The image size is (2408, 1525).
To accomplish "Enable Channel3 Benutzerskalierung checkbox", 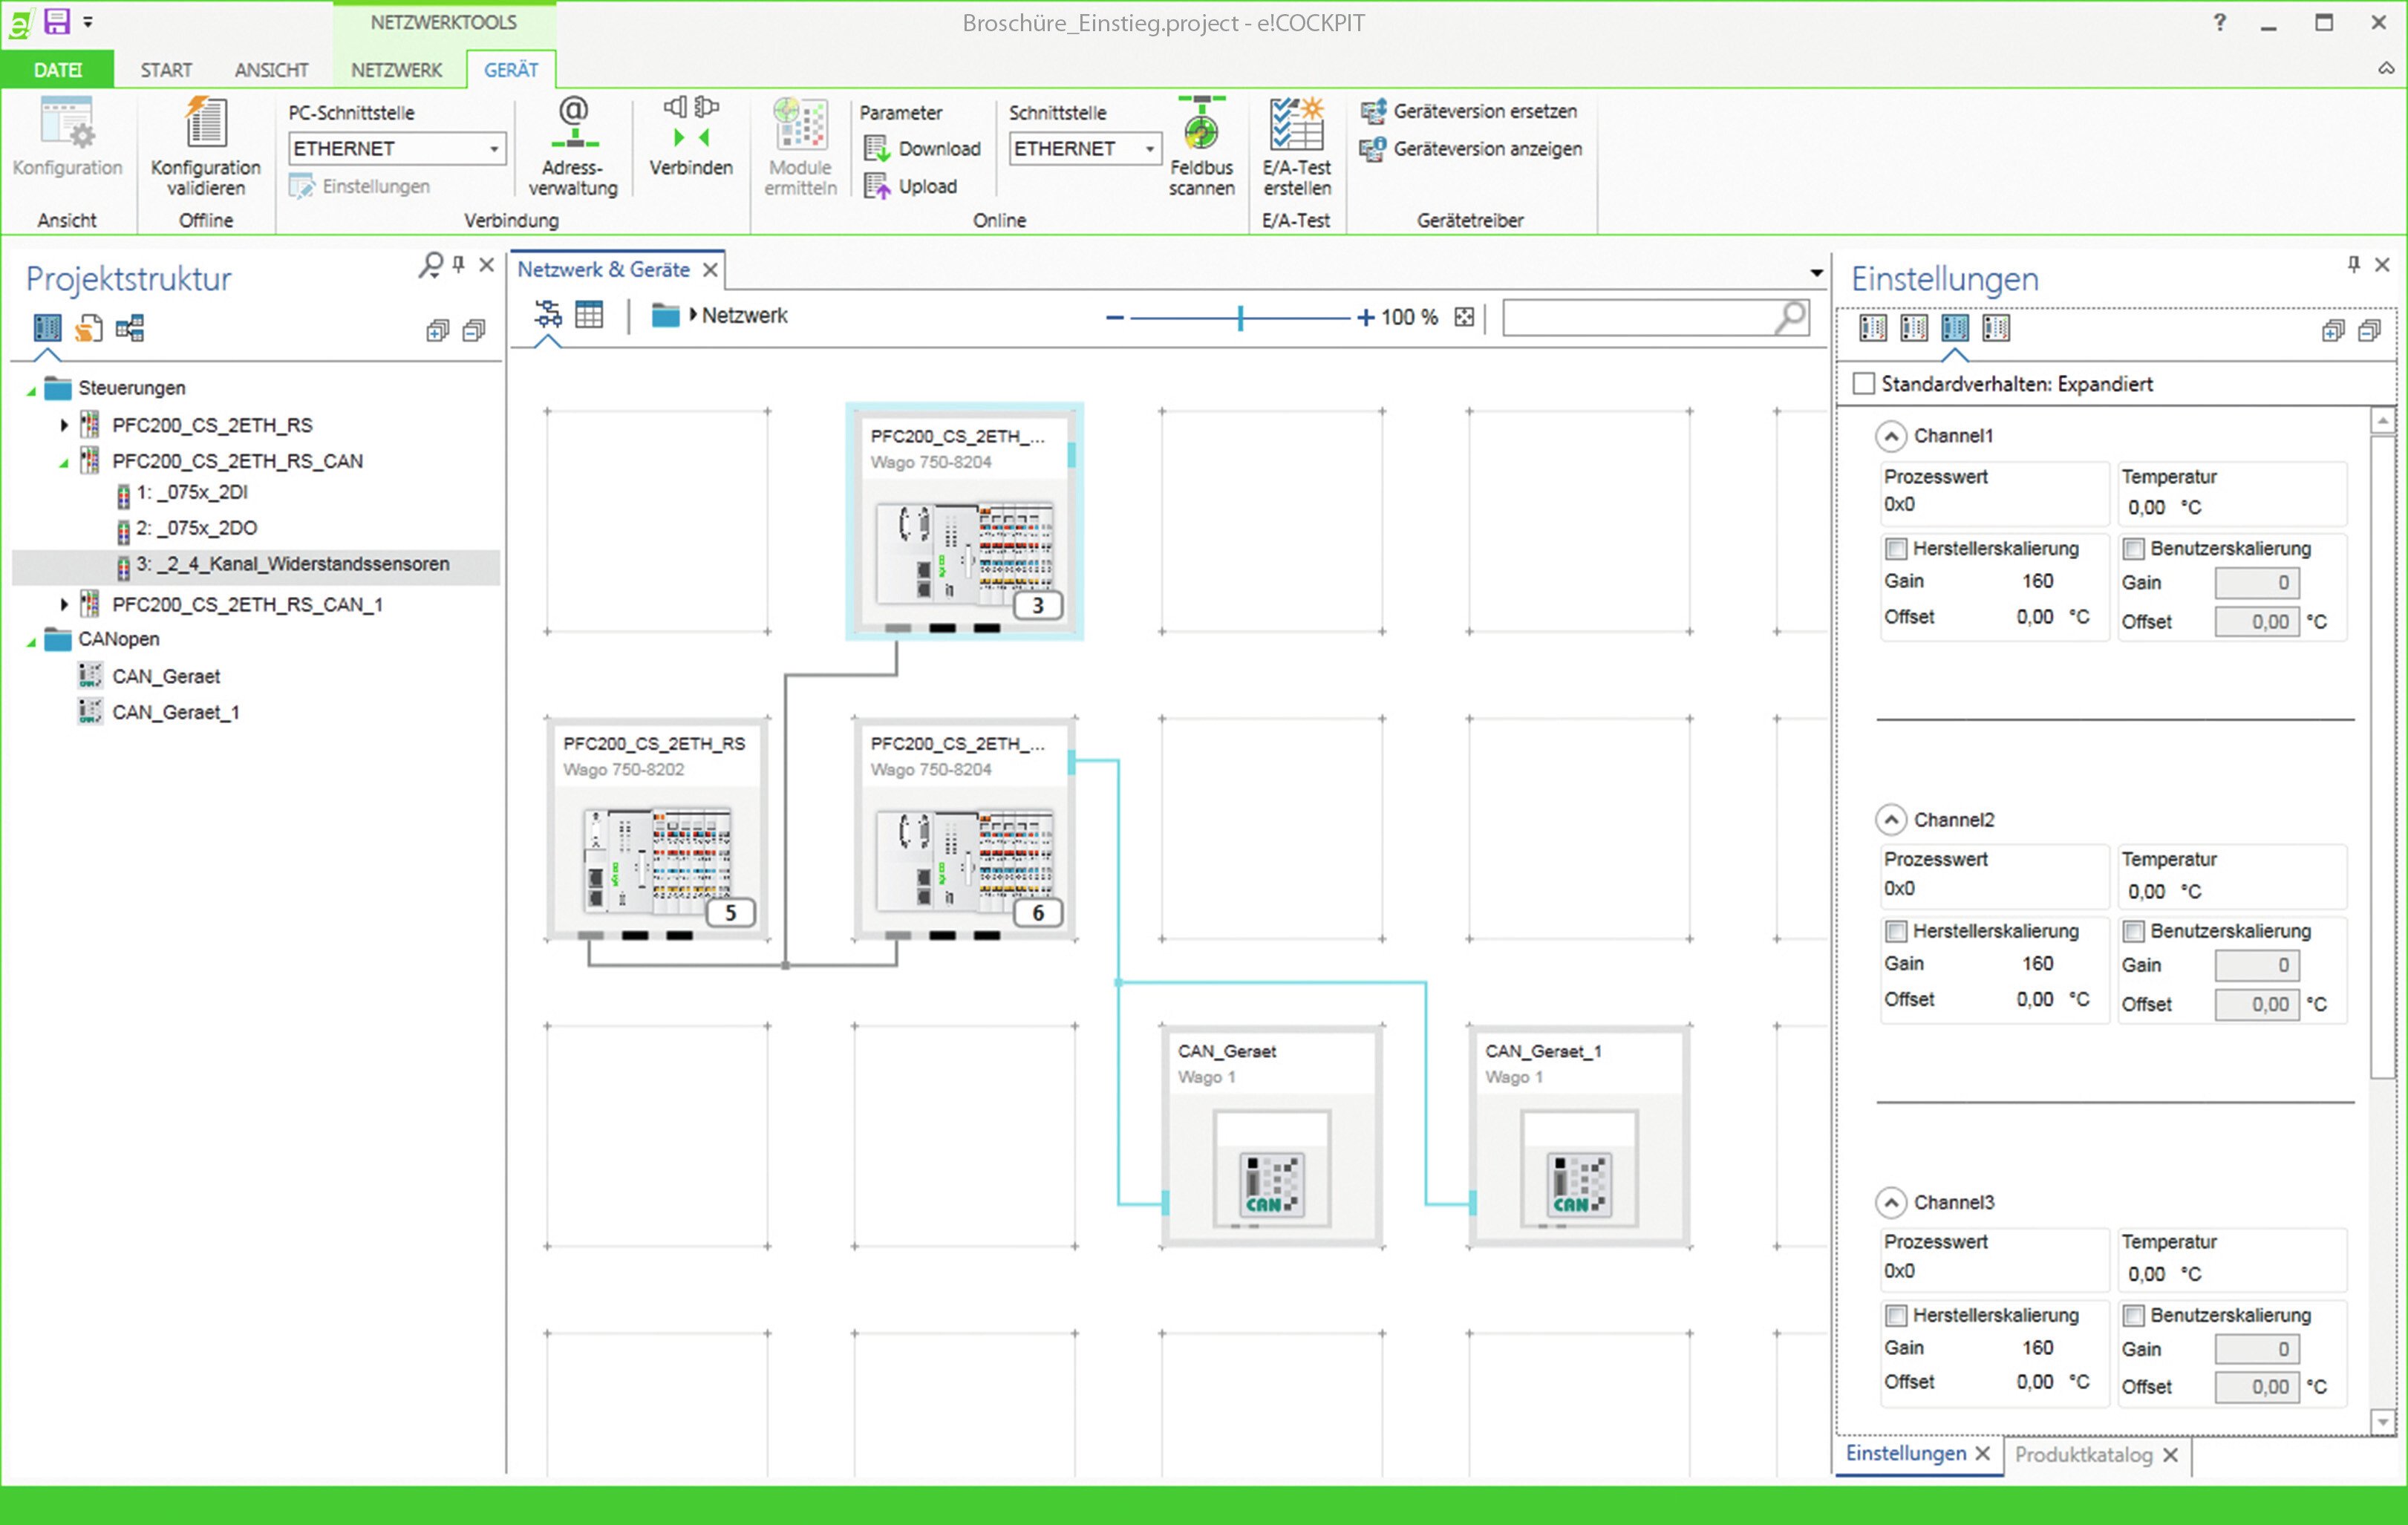I will pos(2133,1316).
